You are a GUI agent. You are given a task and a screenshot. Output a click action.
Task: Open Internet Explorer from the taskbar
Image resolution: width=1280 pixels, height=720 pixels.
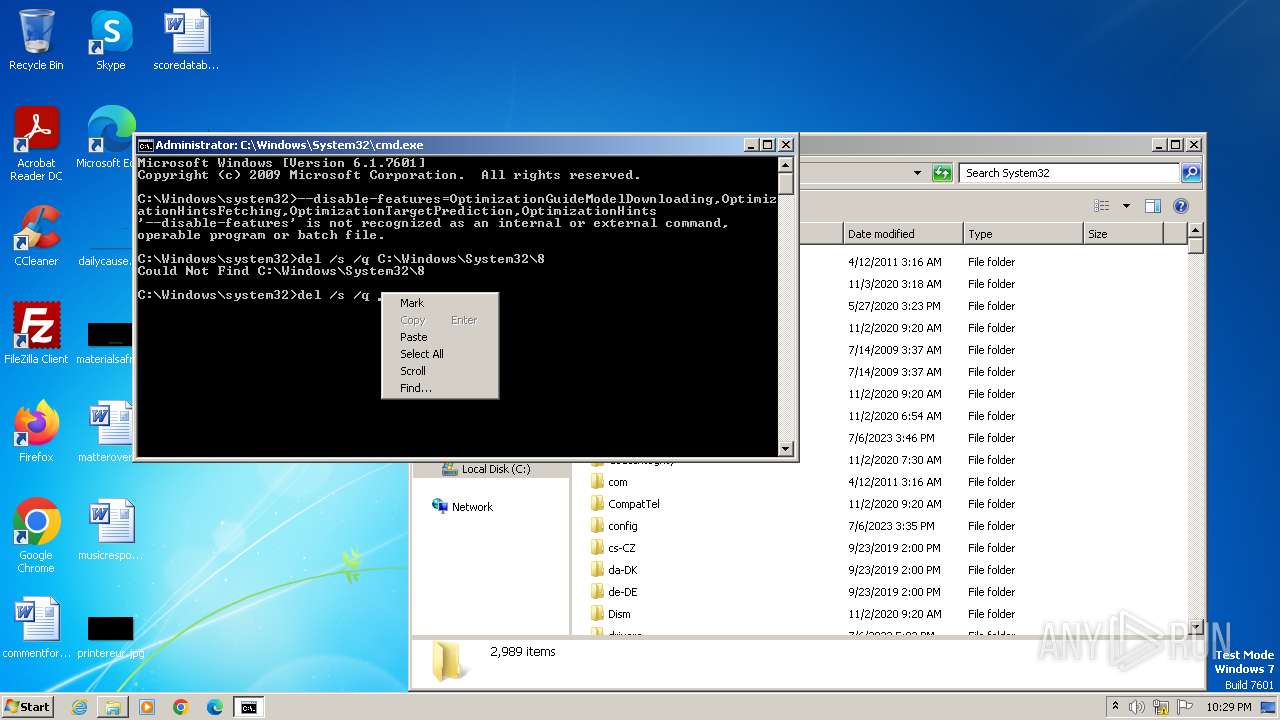(x=79, y=707)
